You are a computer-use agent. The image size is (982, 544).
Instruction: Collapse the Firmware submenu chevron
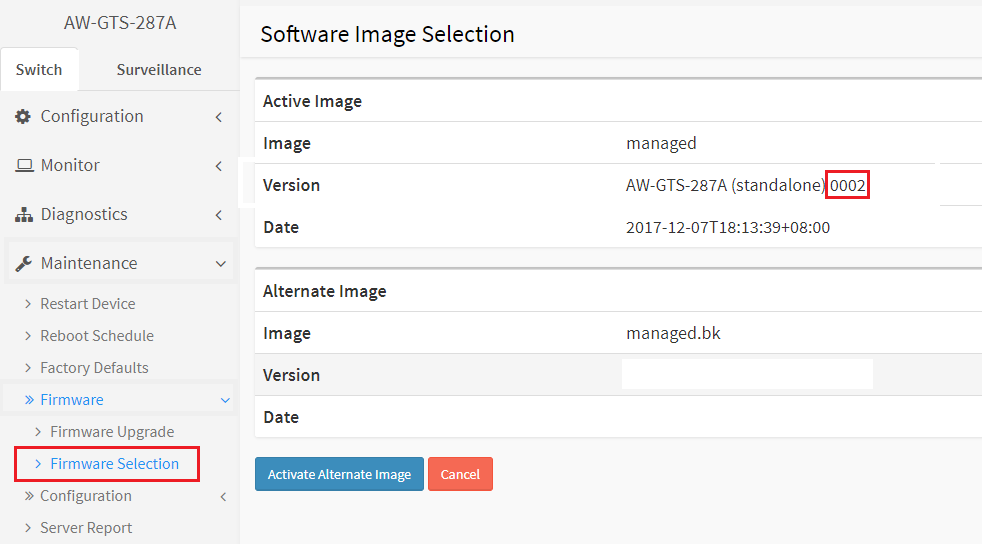[225, 401]
